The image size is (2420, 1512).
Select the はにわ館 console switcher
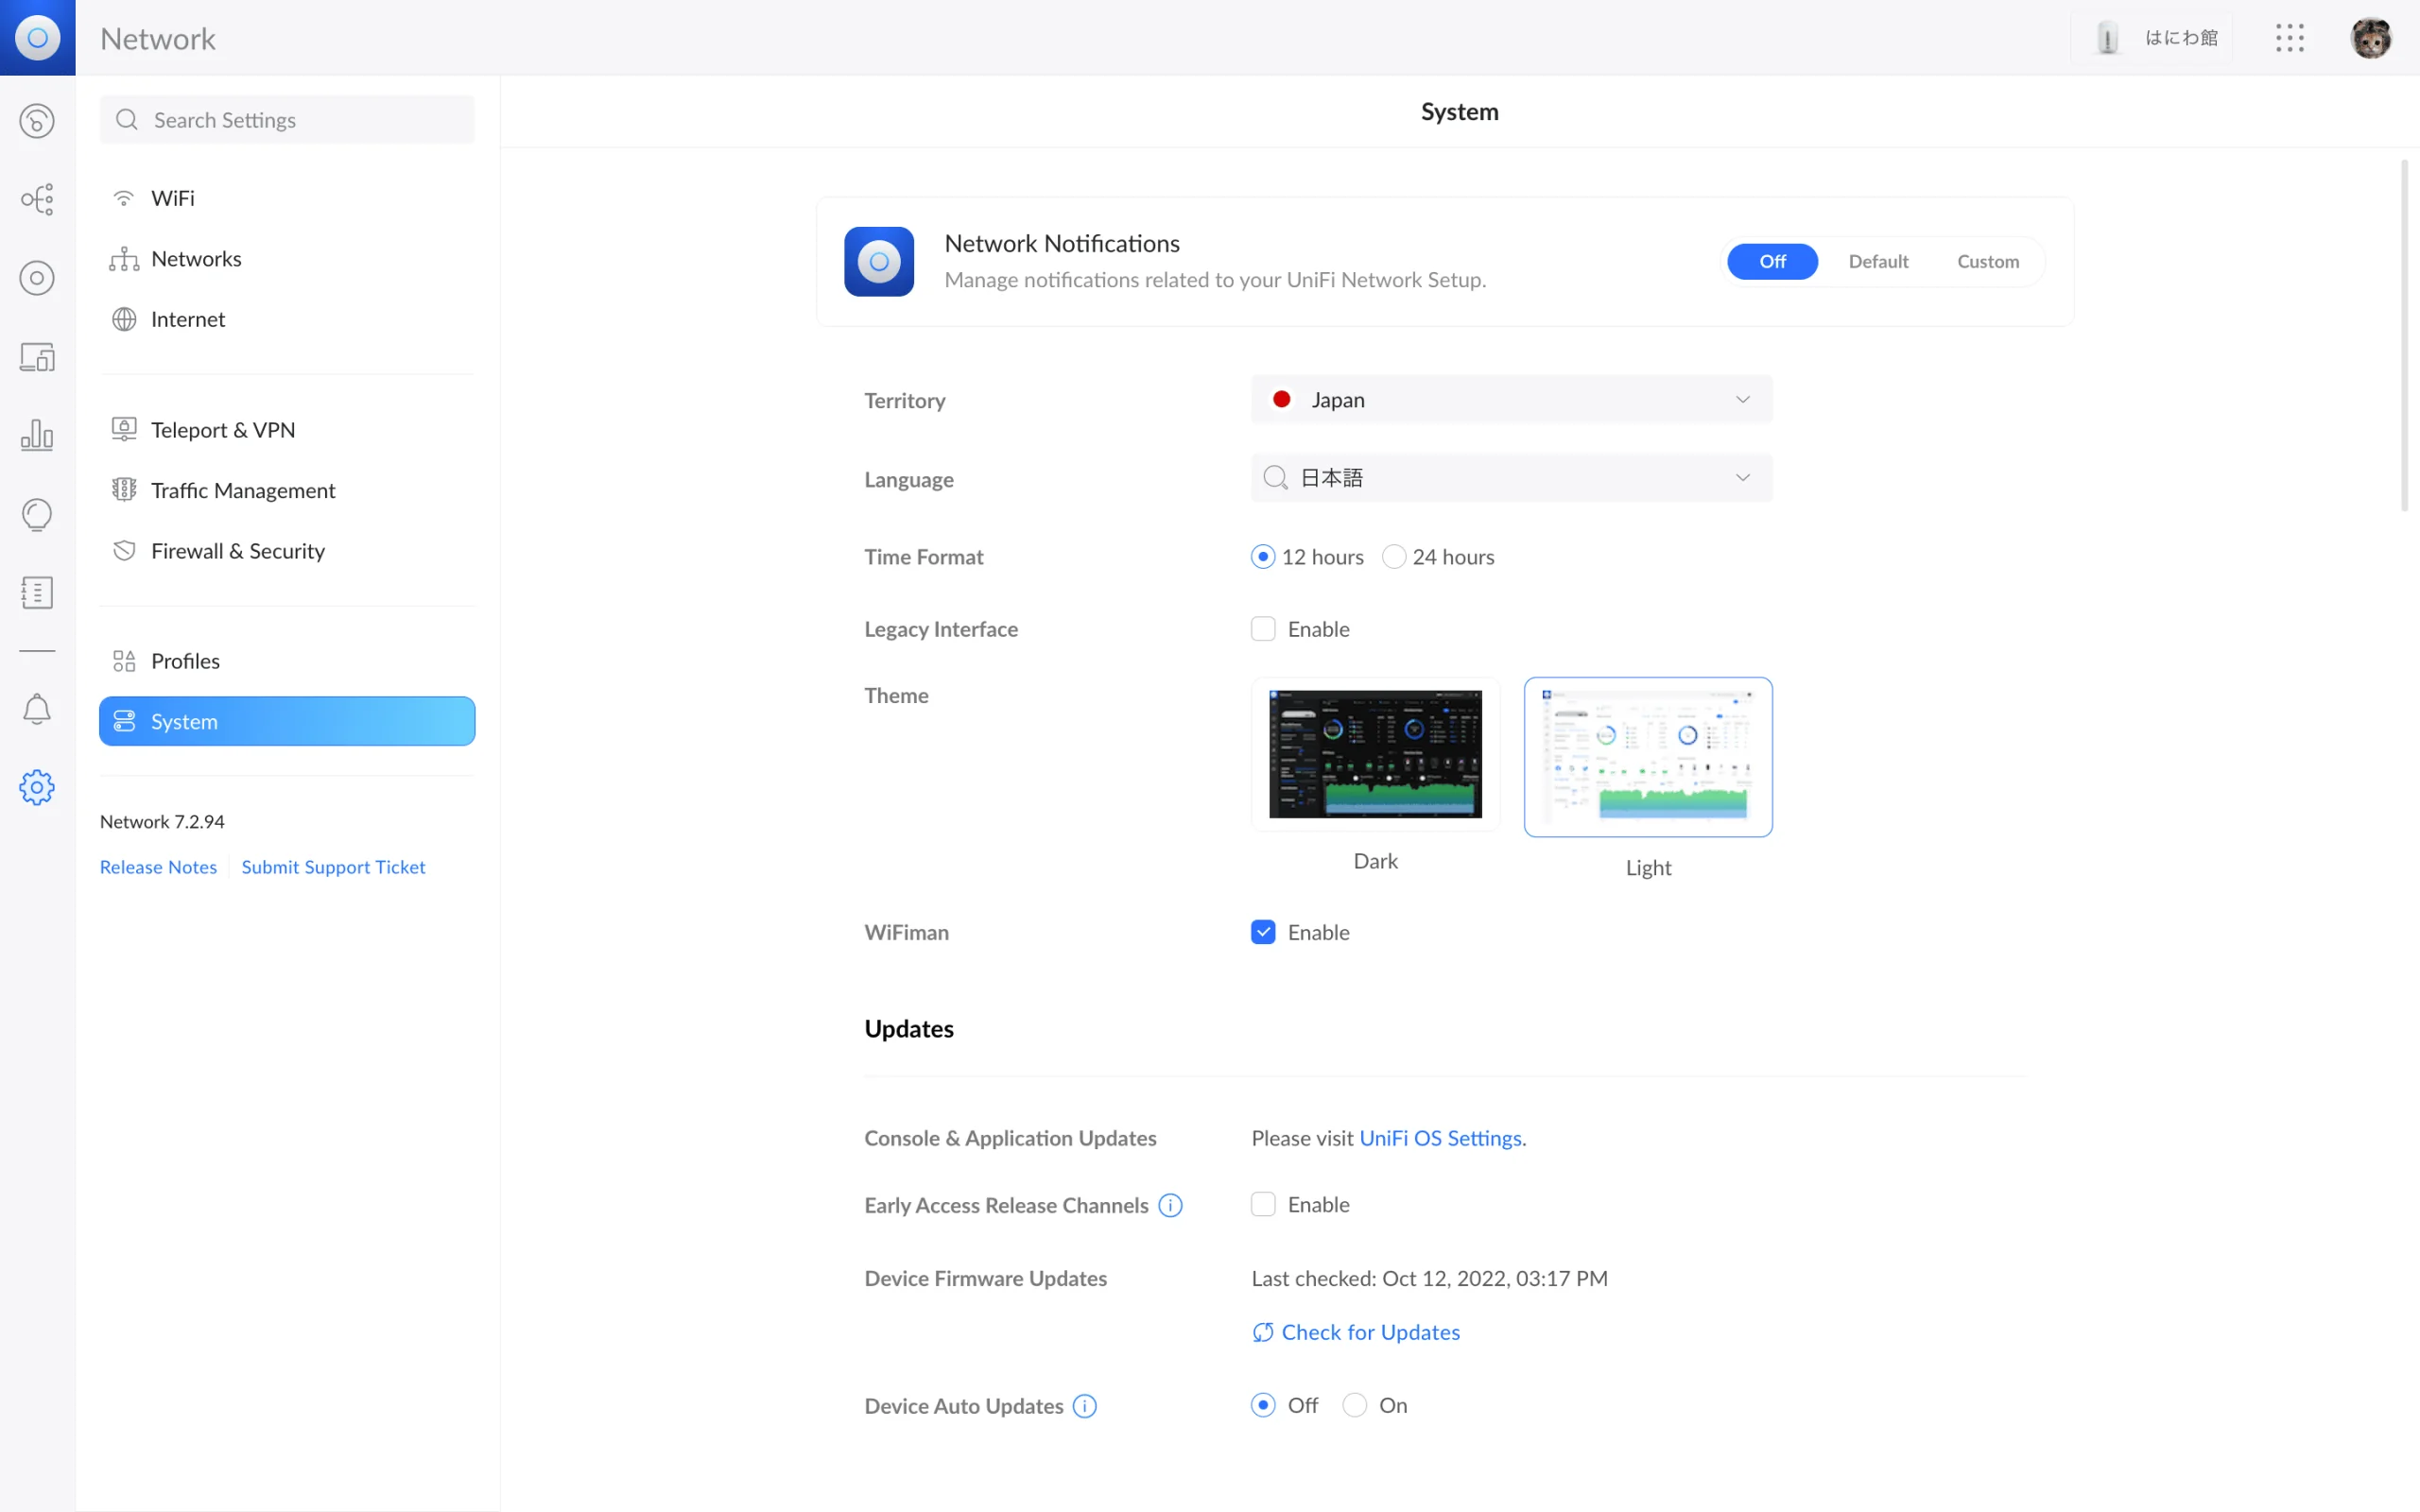pos(2152,38)
